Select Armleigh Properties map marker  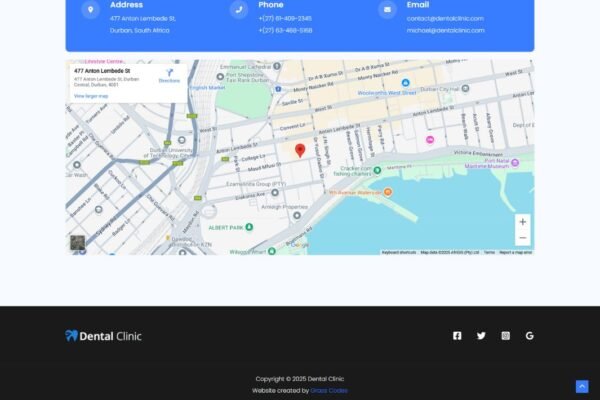[297, 216]
